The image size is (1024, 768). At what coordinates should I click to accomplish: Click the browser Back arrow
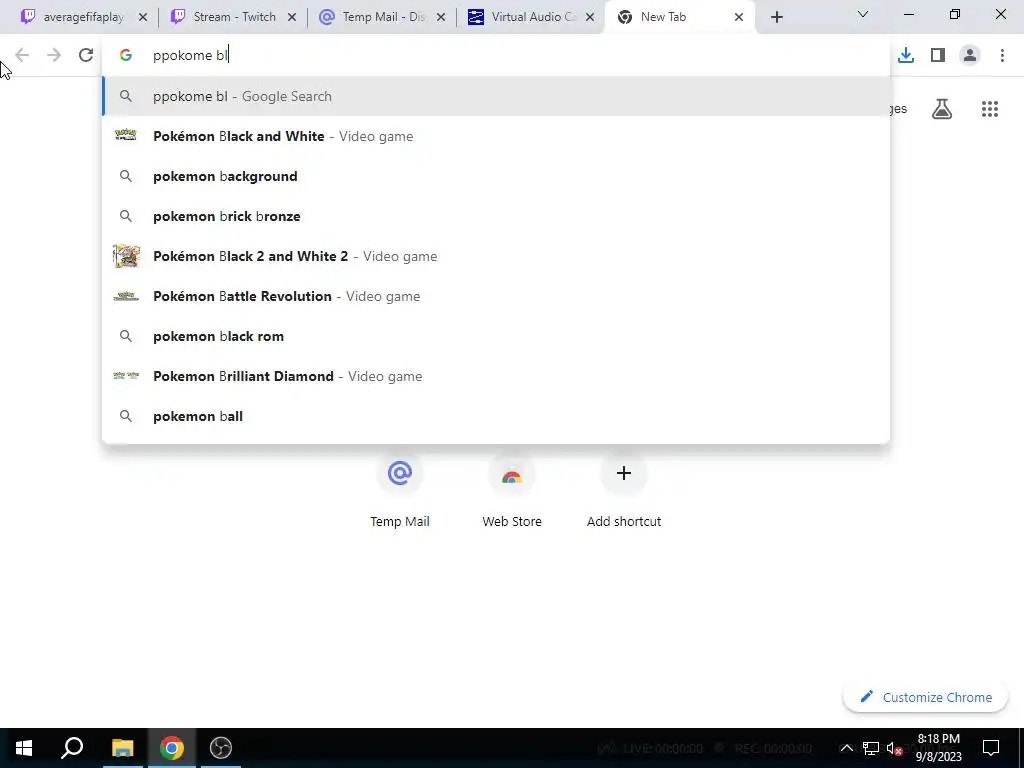pyautogui.click(x=22, y=55)
